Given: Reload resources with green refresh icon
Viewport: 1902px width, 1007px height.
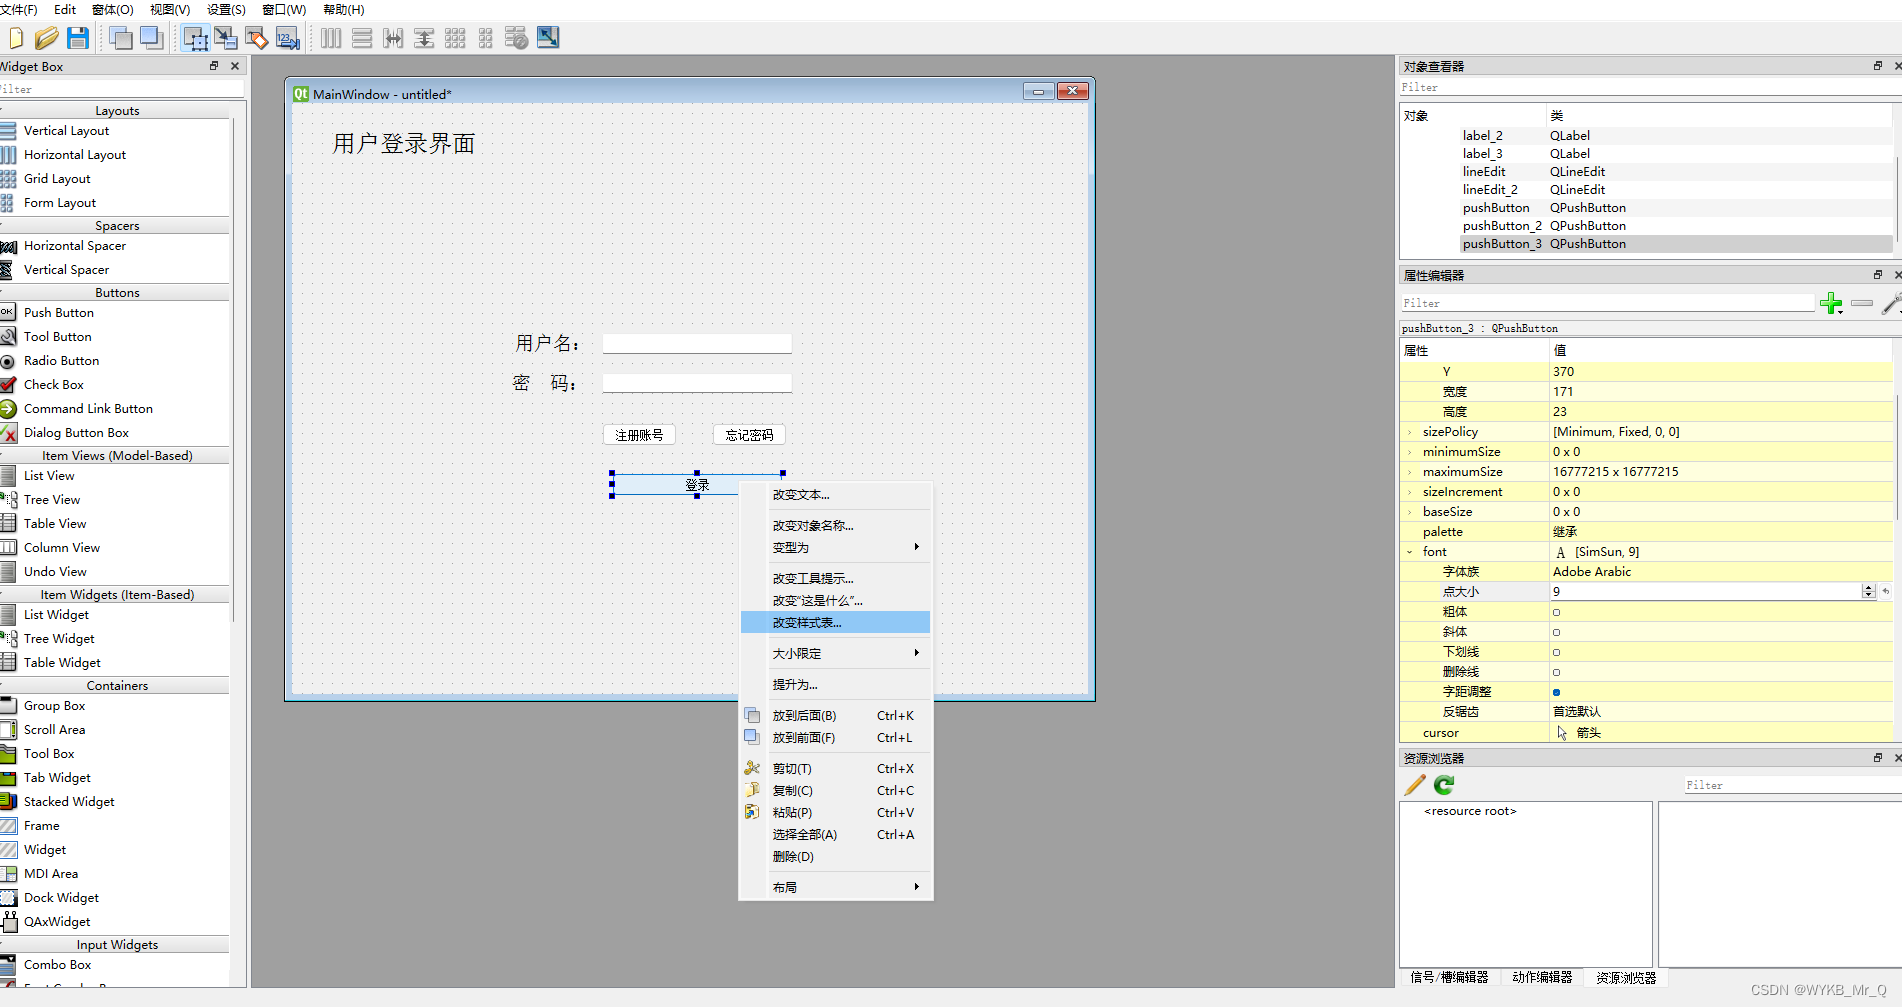Looking at the screenshot, I should point(1444,785).
